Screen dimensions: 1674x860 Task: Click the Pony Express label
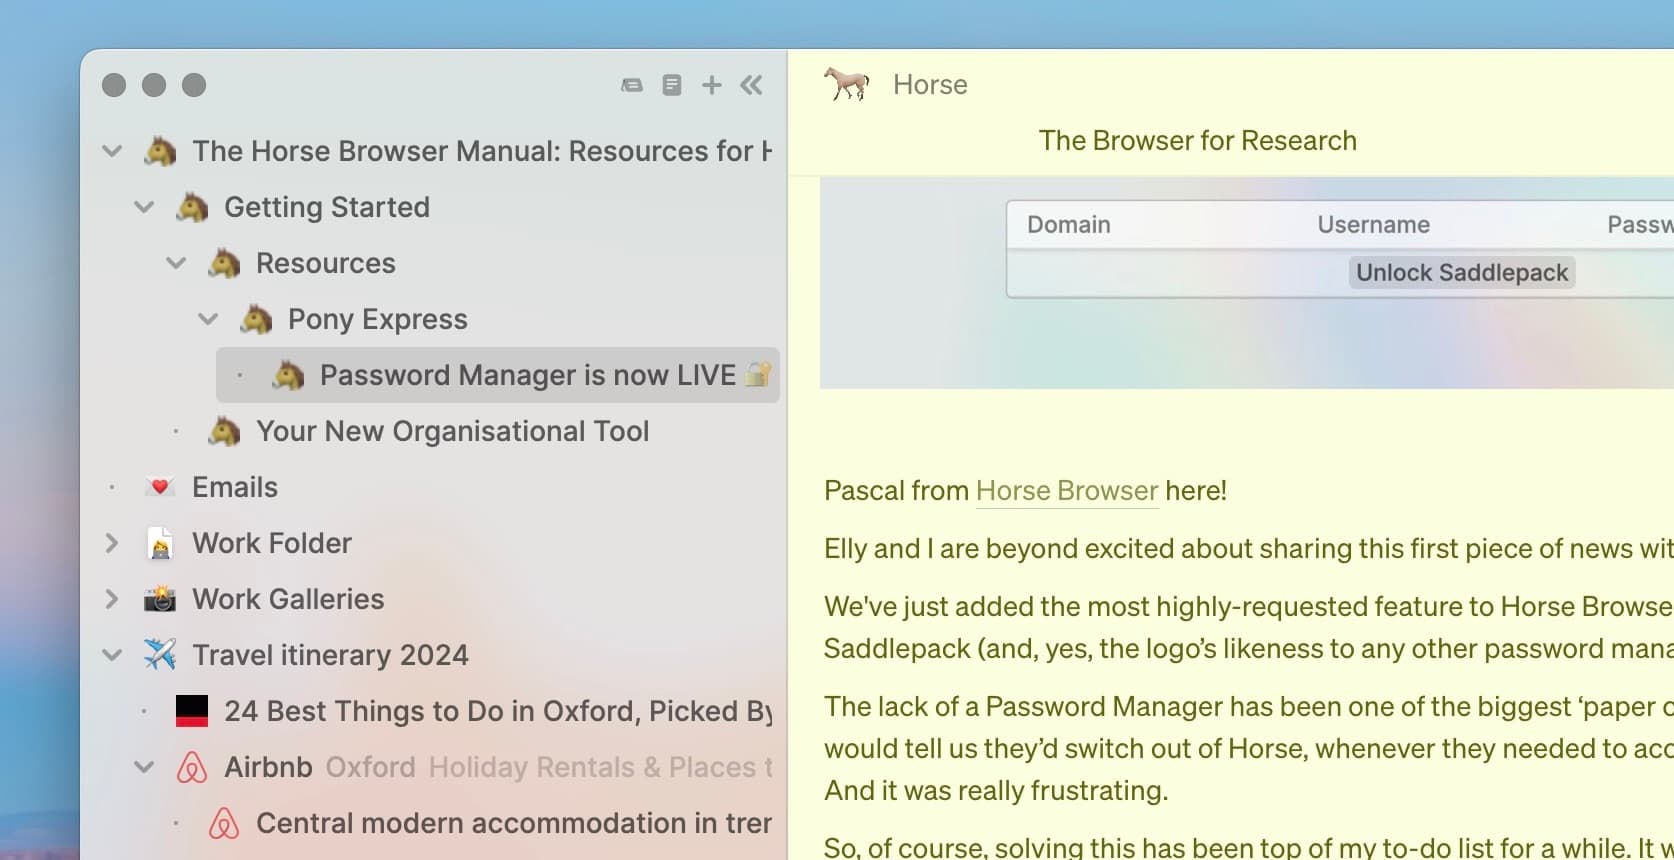coord(378,319)
